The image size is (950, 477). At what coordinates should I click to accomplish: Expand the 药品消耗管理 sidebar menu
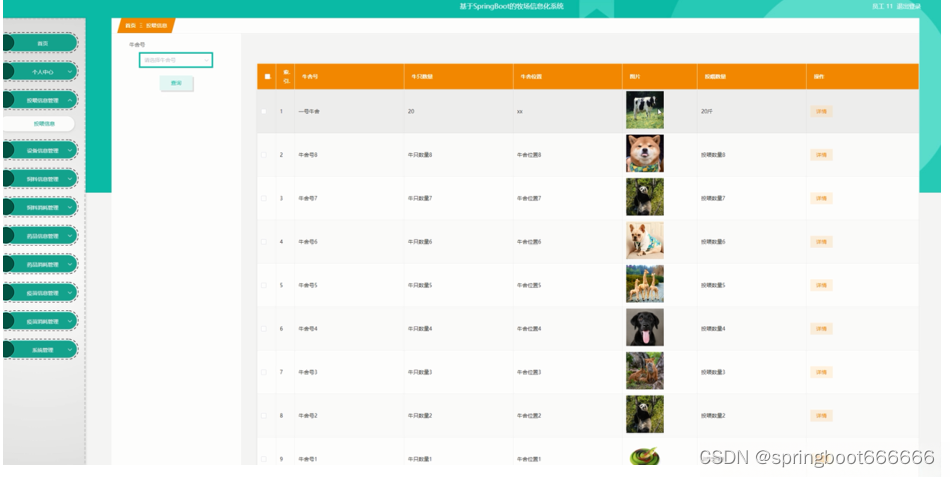click(x=41, y=264)
